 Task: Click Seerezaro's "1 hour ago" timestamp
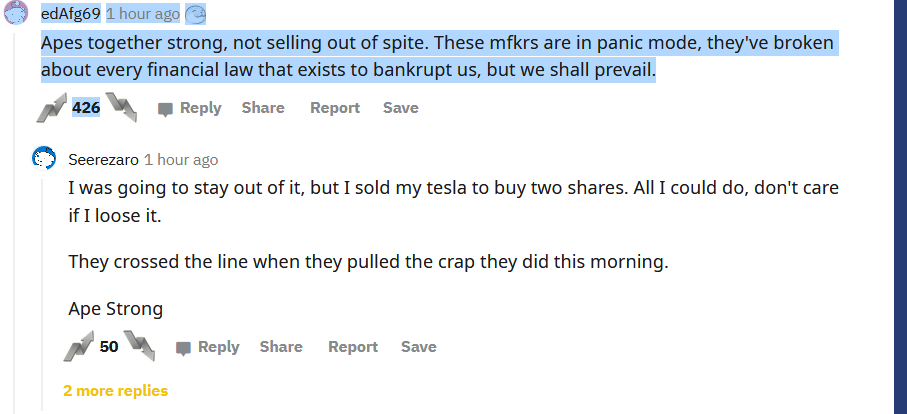click(181, 160)
